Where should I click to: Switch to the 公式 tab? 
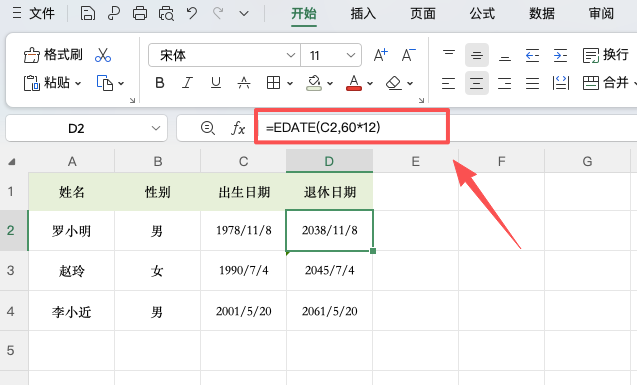(482, 13)
